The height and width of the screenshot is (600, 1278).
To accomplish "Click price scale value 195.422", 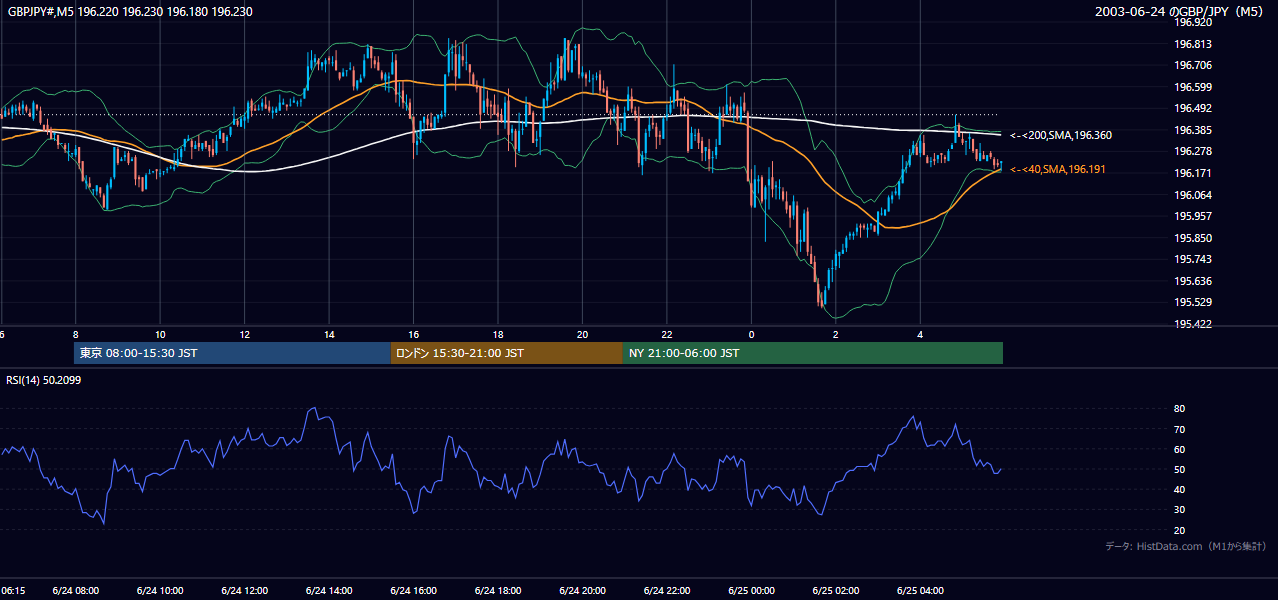I will click(1193, 324).
